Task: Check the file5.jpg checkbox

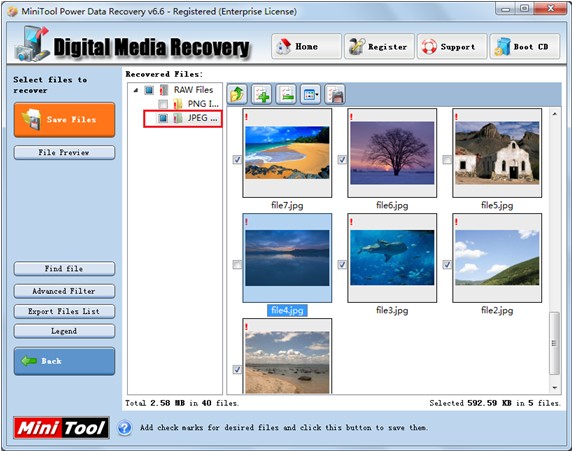Action: coord(447,159)
